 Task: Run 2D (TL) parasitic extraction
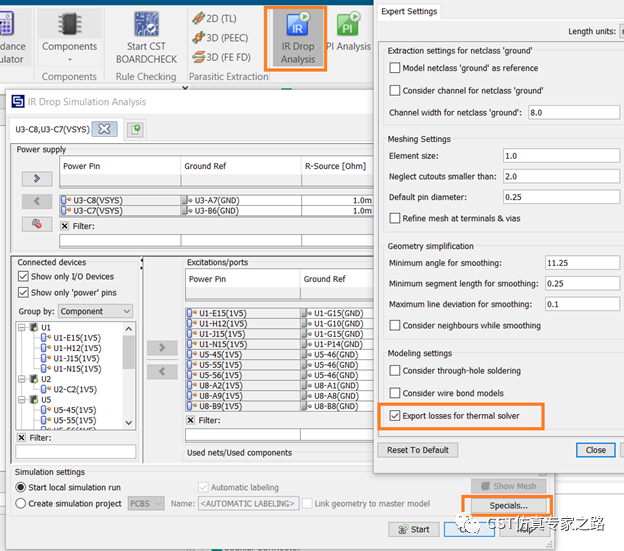(214, 18)
